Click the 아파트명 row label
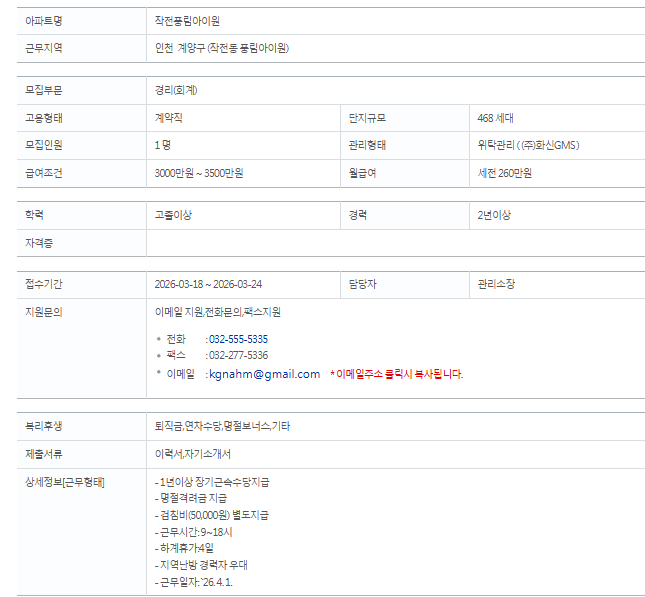The width and height of the screenshot is (645, 597). (44, 21)
